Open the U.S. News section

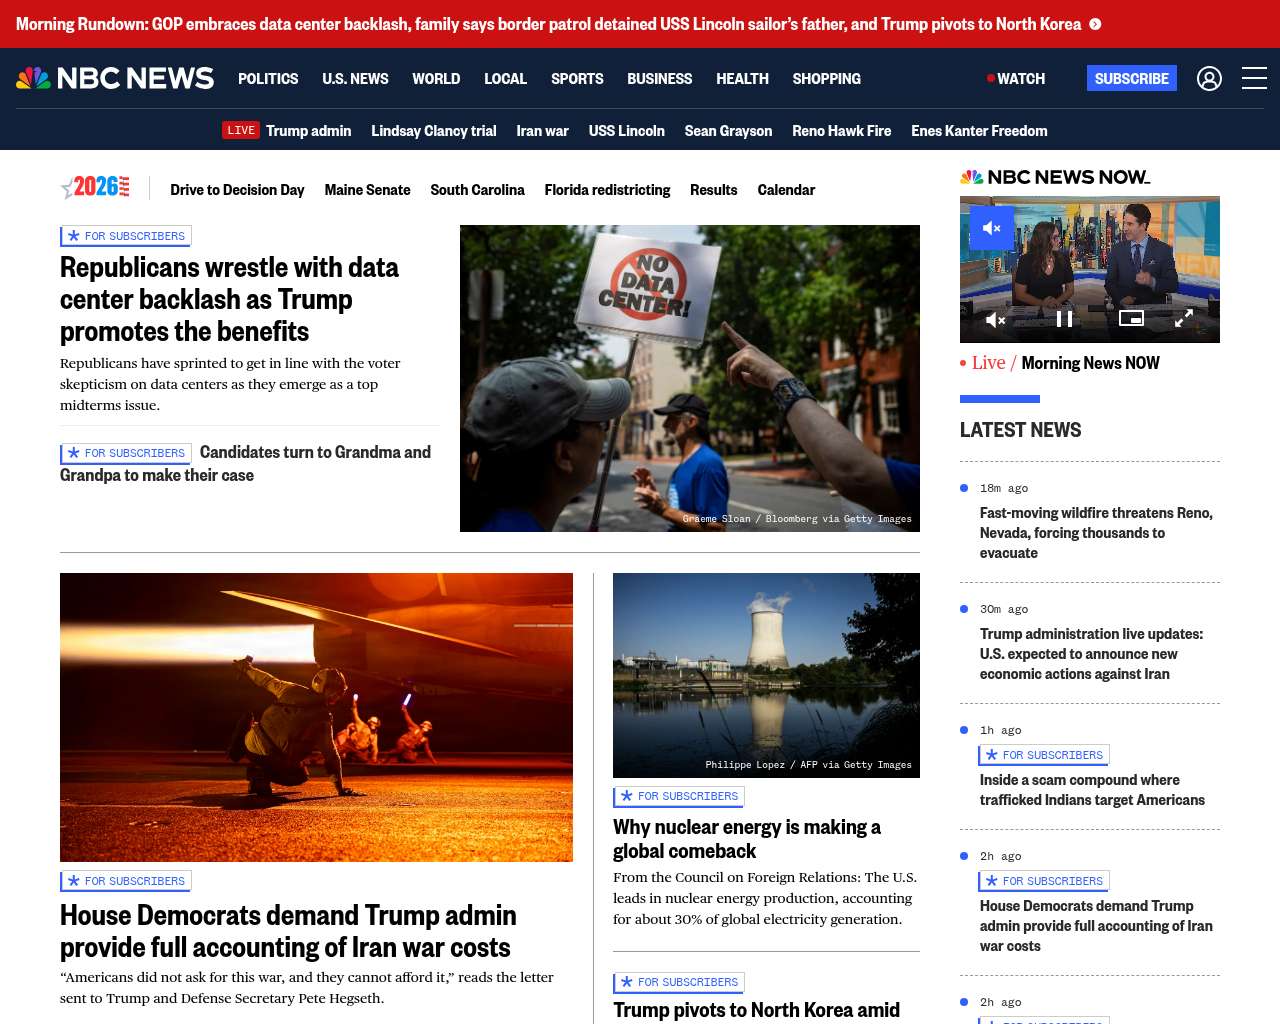pos(355,78)
